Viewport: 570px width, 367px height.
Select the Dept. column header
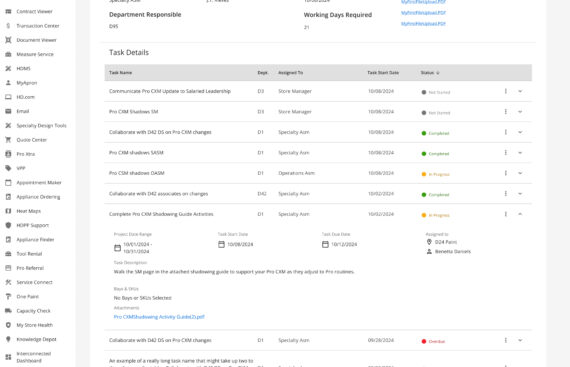[x=263, y=73]
